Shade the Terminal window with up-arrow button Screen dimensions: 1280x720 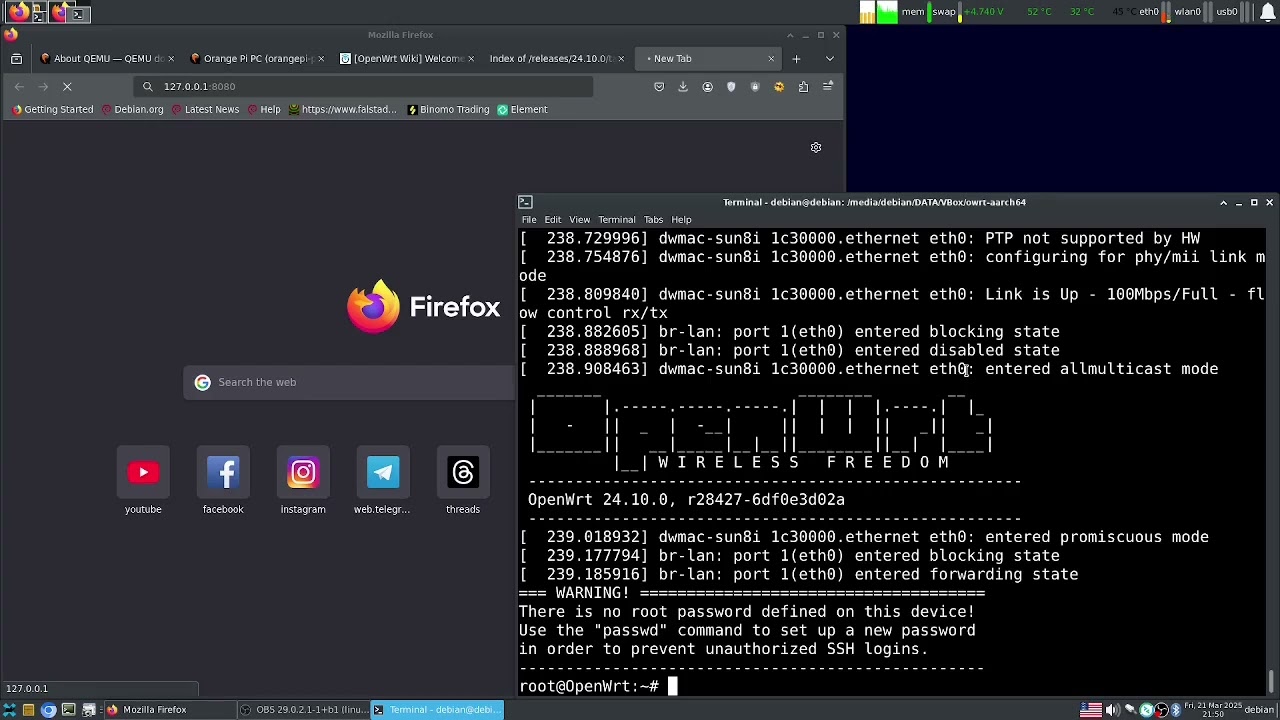click(x=1223, y=203)
